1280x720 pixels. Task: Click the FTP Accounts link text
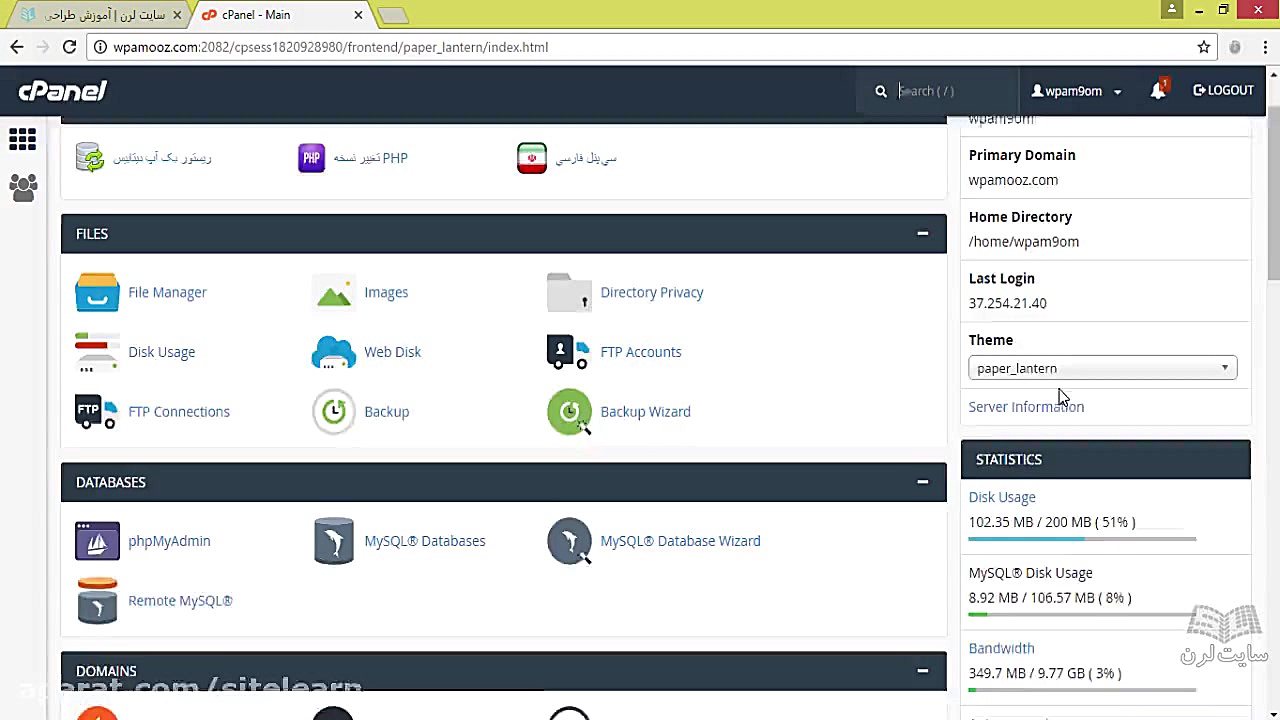640,352
